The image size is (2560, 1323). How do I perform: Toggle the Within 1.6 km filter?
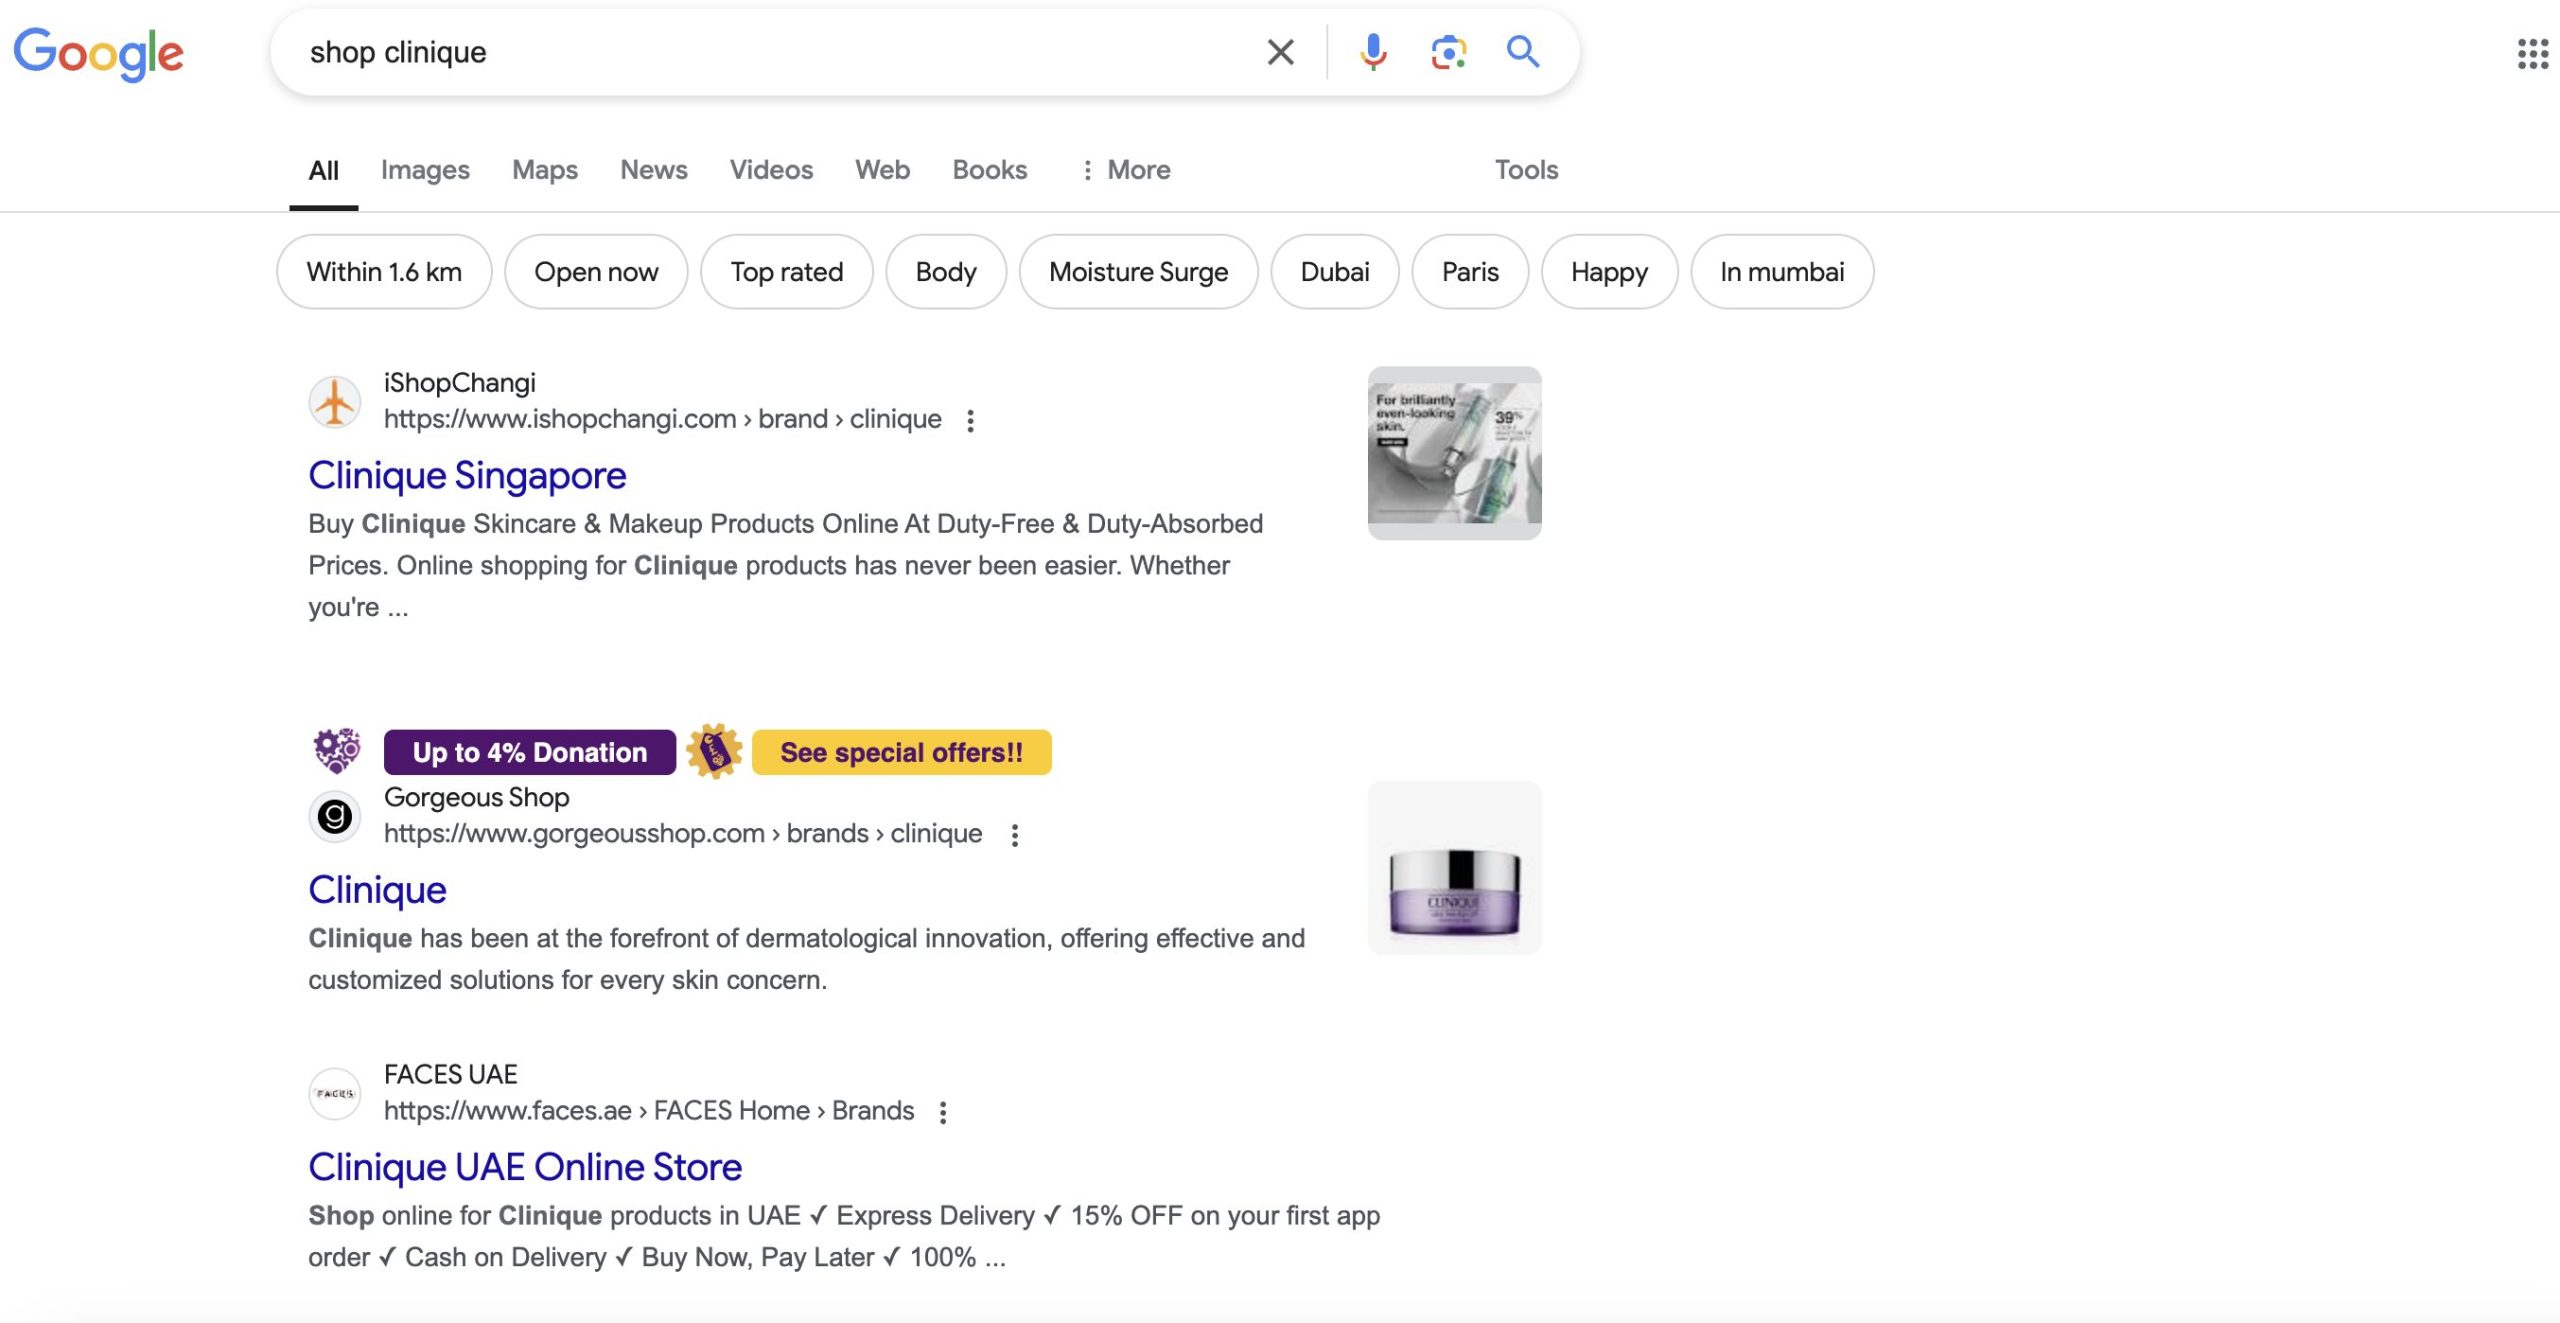click(384, 272)
